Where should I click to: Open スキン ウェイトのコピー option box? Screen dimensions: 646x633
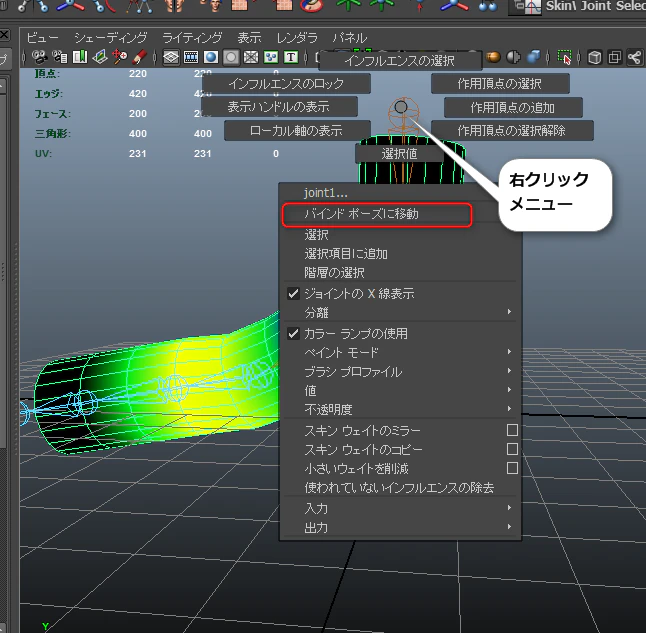click(x=512, y=449)
